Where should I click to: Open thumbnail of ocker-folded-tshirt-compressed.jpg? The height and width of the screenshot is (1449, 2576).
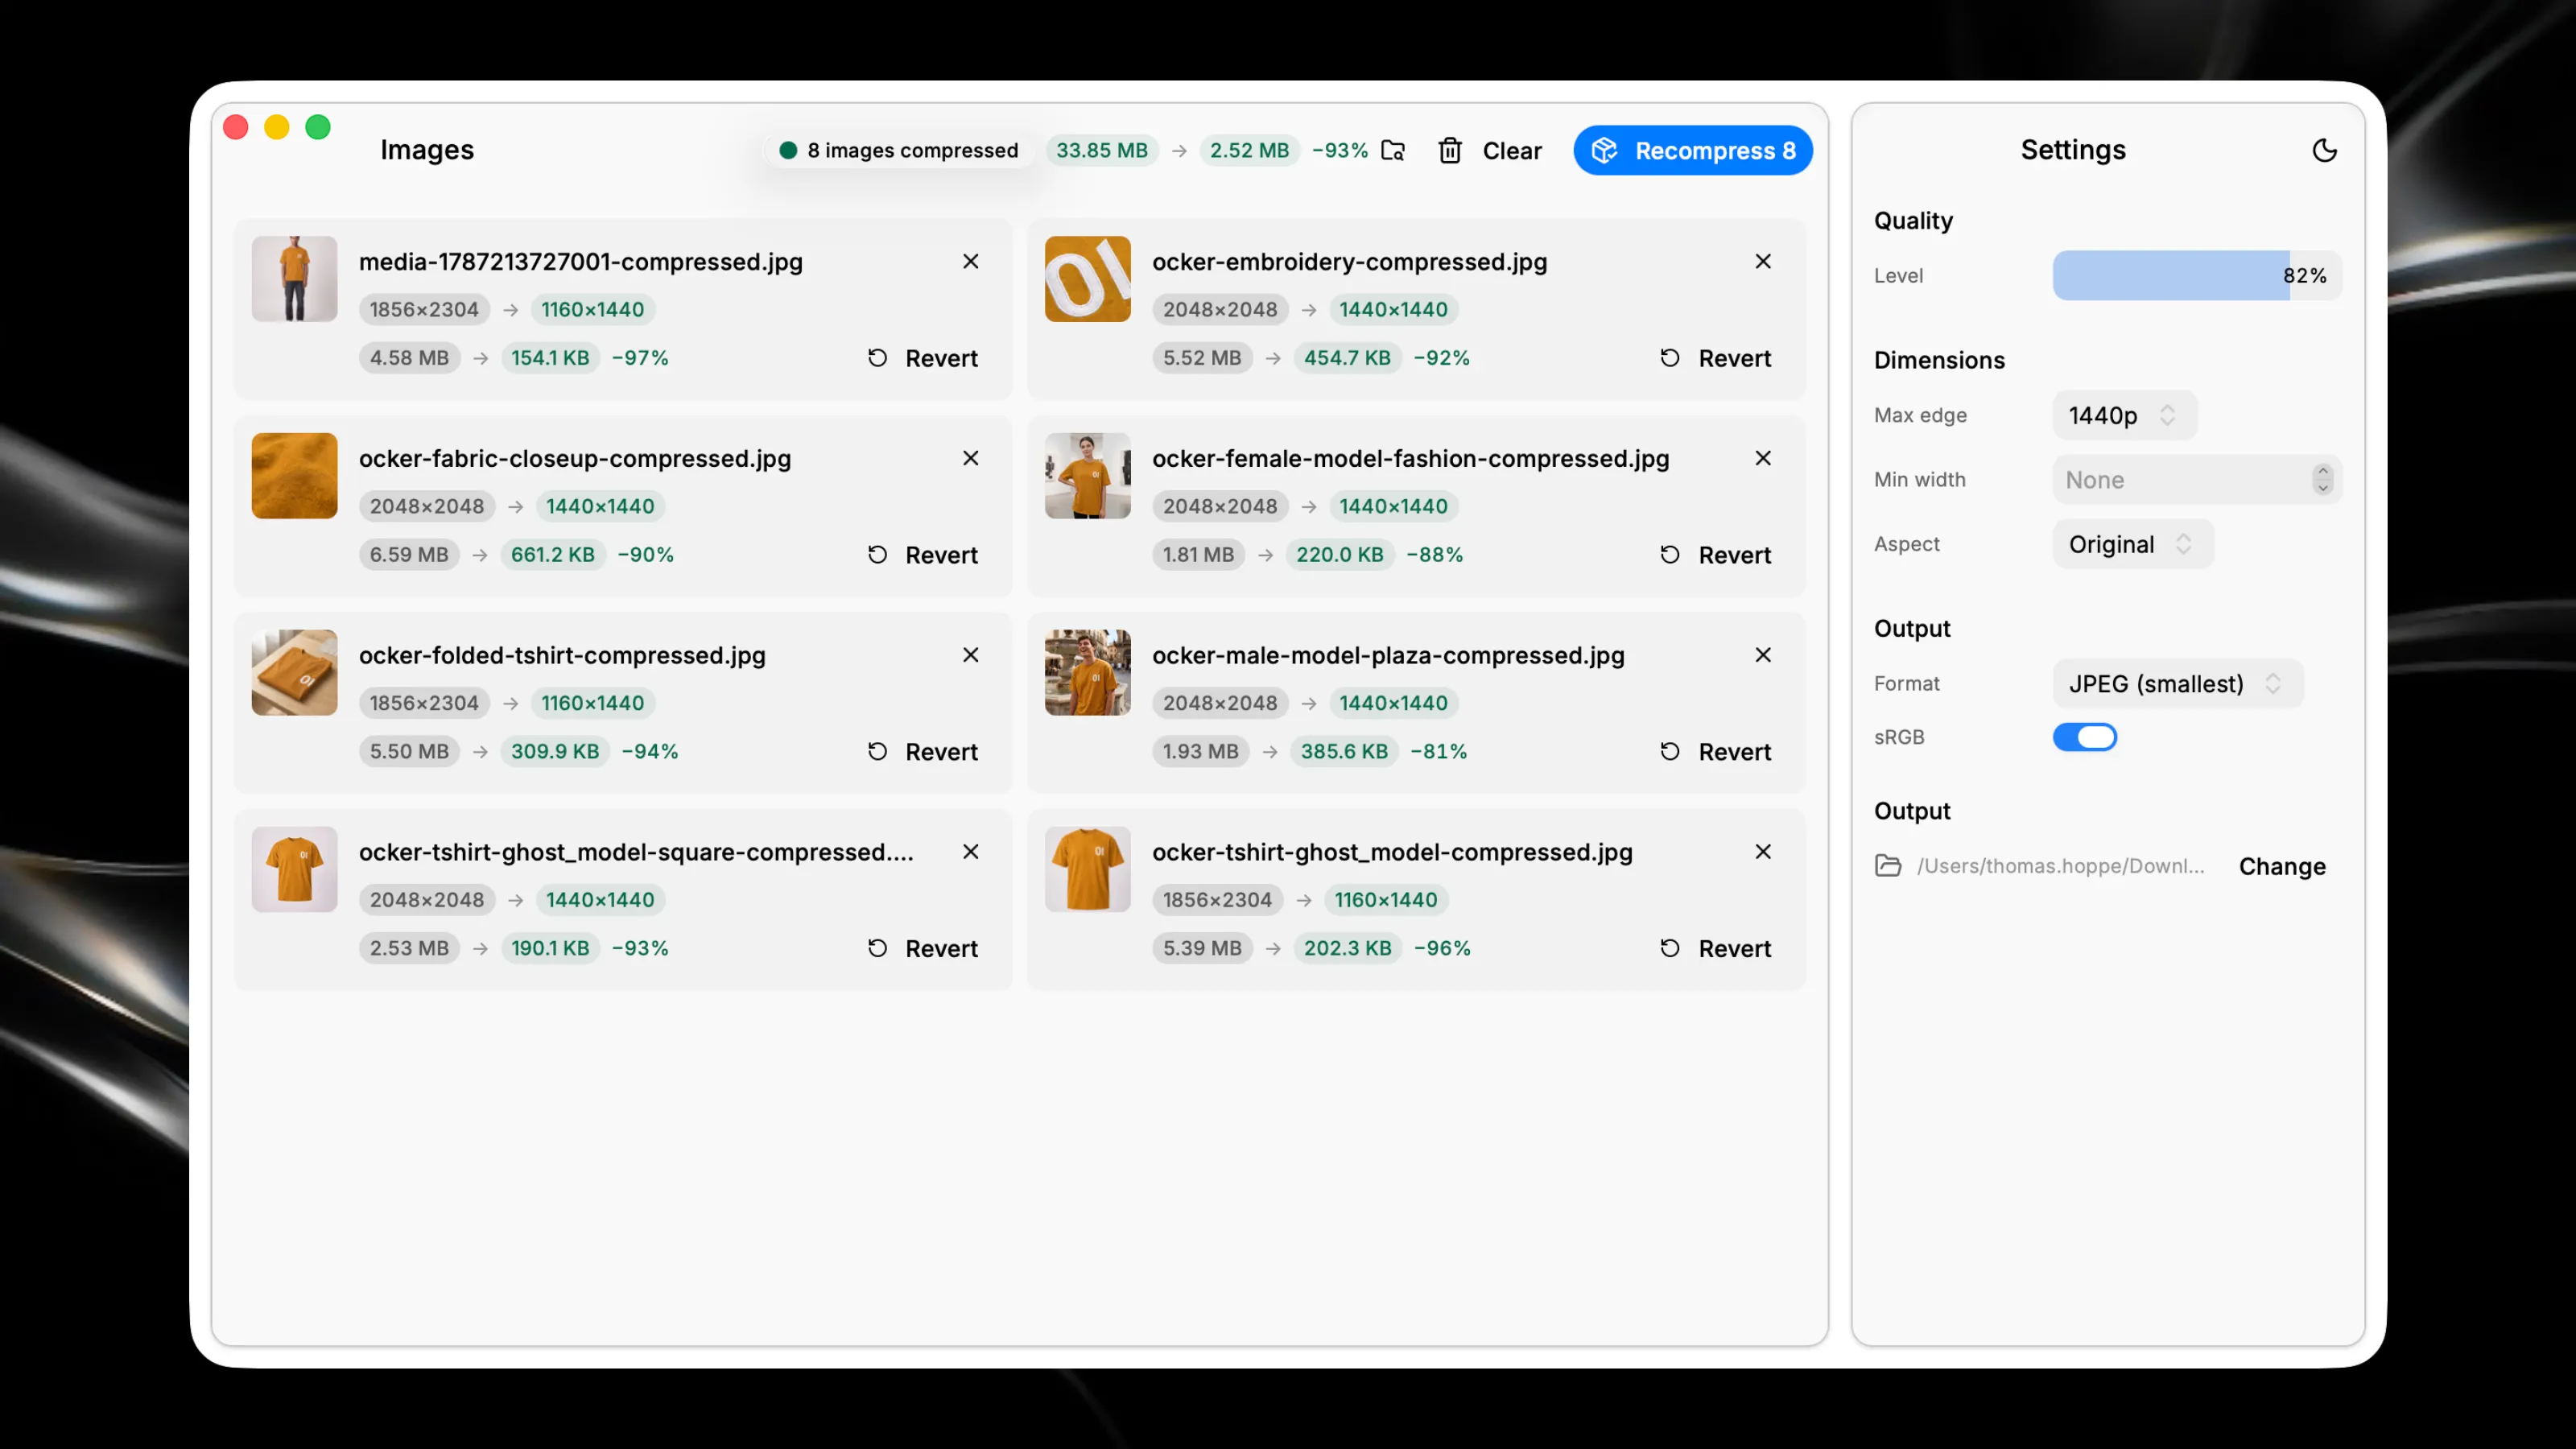[294, 673]
